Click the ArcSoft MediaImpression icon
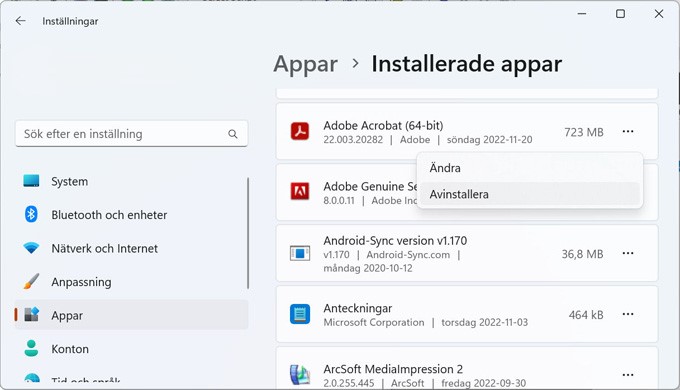The width and height of the screenshot is (680, 390). (300, 375)
